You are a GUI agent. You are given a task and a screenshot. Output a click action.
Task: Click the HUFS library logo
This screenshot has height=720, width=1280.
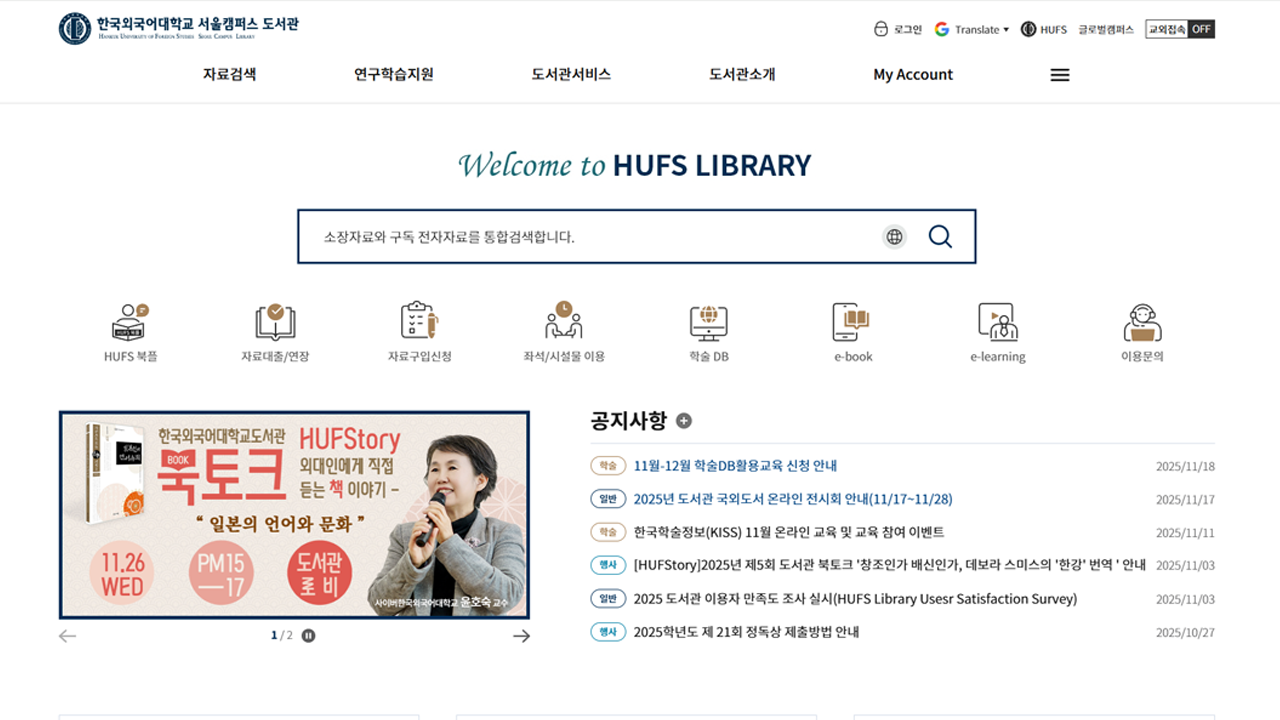click(179, 28)
